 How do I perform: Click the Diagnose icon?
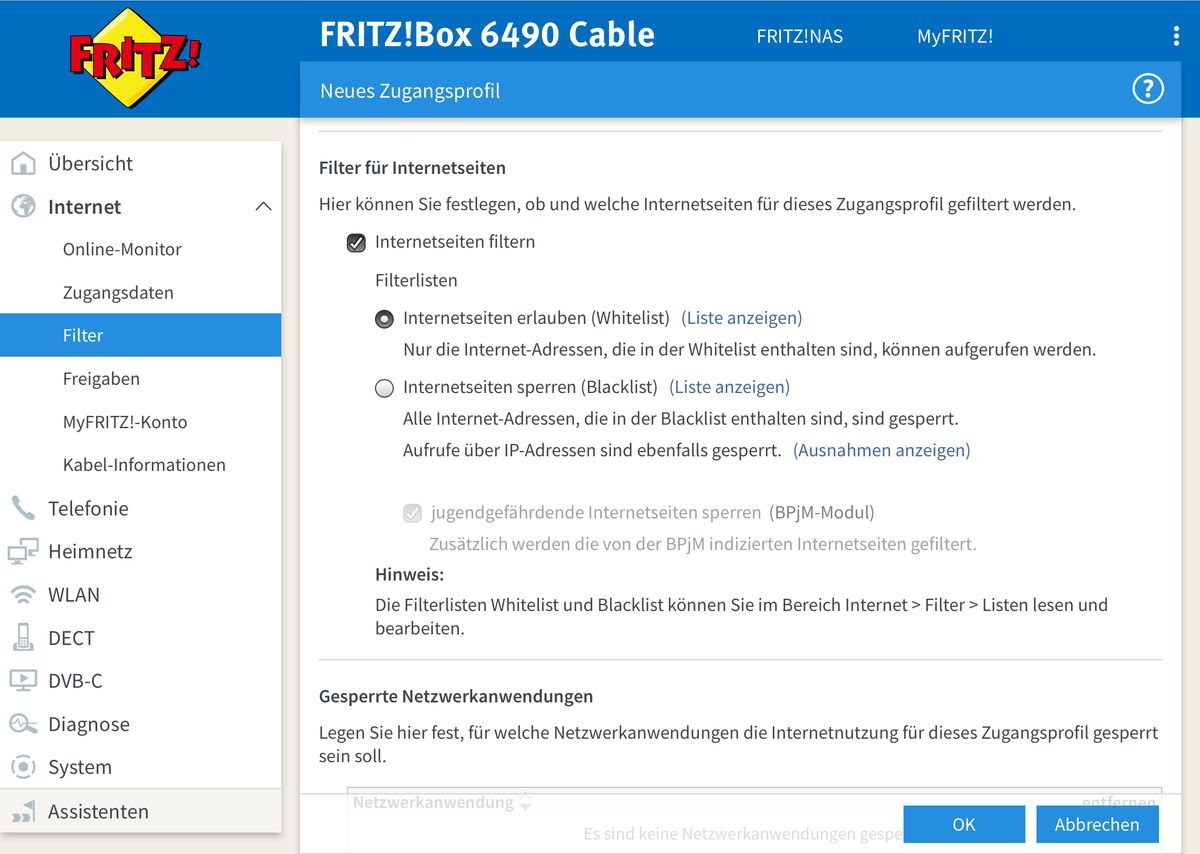tap(22, 724)
